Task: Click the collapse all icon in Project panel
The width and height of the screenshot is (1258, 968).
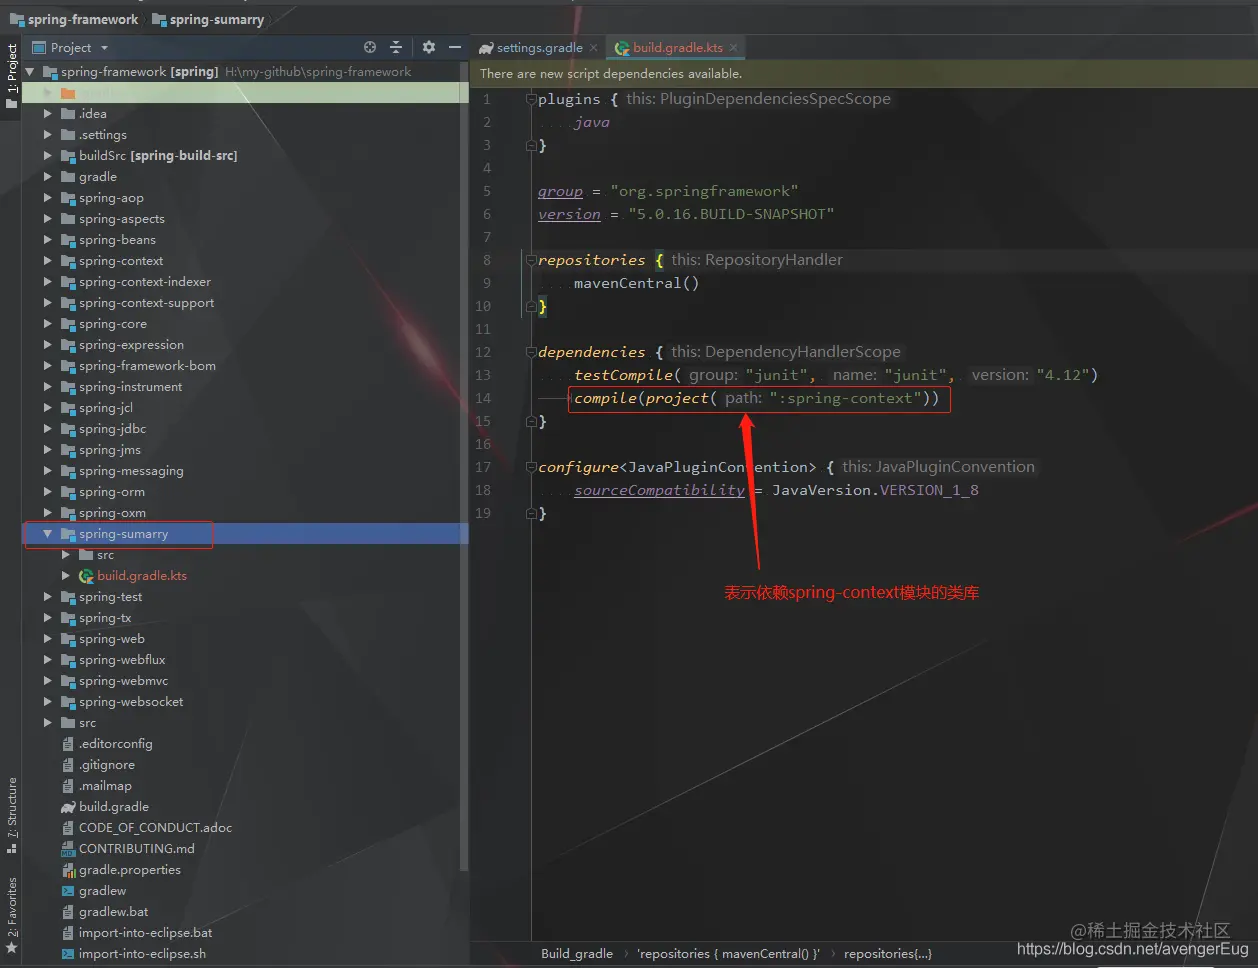Action: [396, 47]
